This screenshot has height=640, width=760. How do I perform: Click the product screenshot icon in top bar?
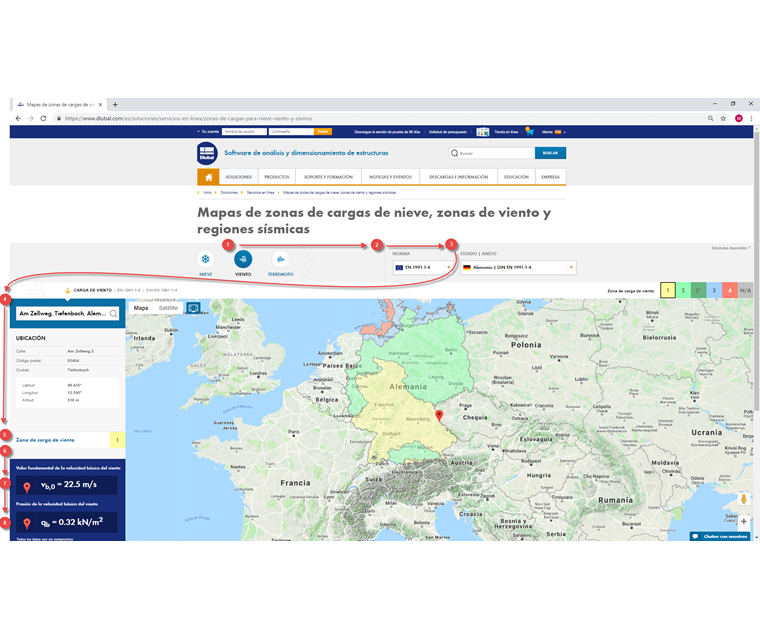coord(482,131)
